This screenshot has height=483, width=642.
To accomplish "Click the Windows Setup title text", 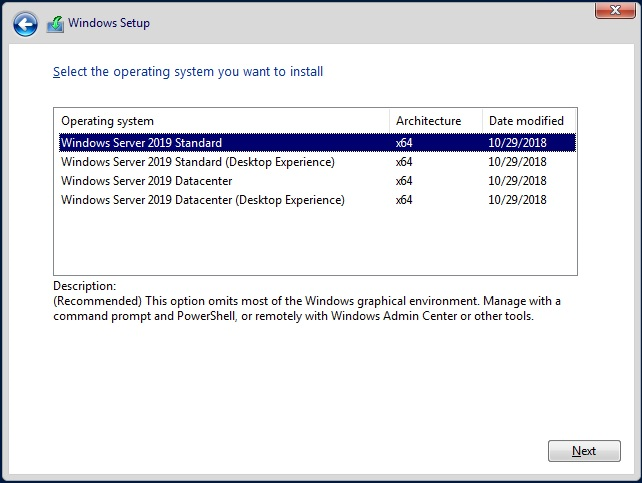I will (109, 24).
